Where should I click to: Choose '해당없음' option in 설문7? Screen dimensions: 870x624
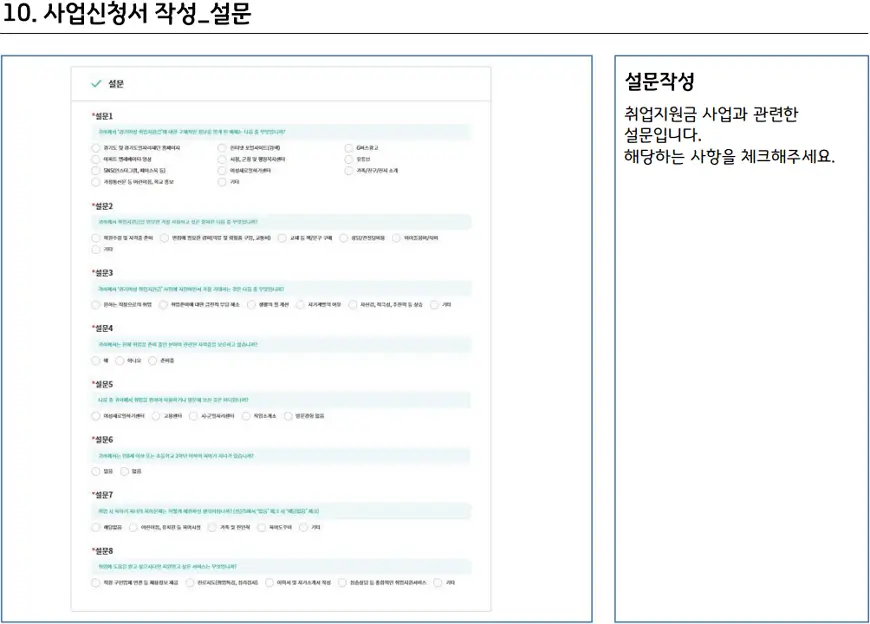(96, 526)
